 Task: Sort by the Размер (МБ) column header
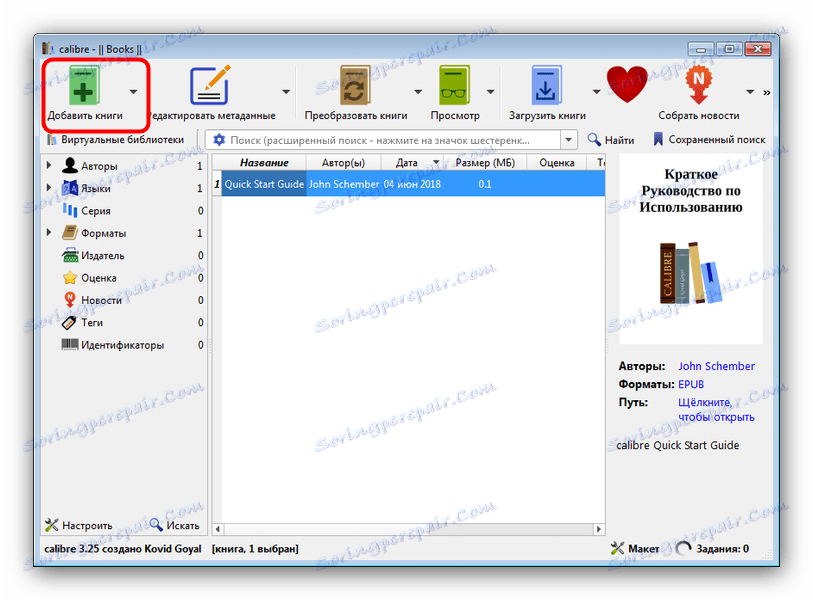485,162
